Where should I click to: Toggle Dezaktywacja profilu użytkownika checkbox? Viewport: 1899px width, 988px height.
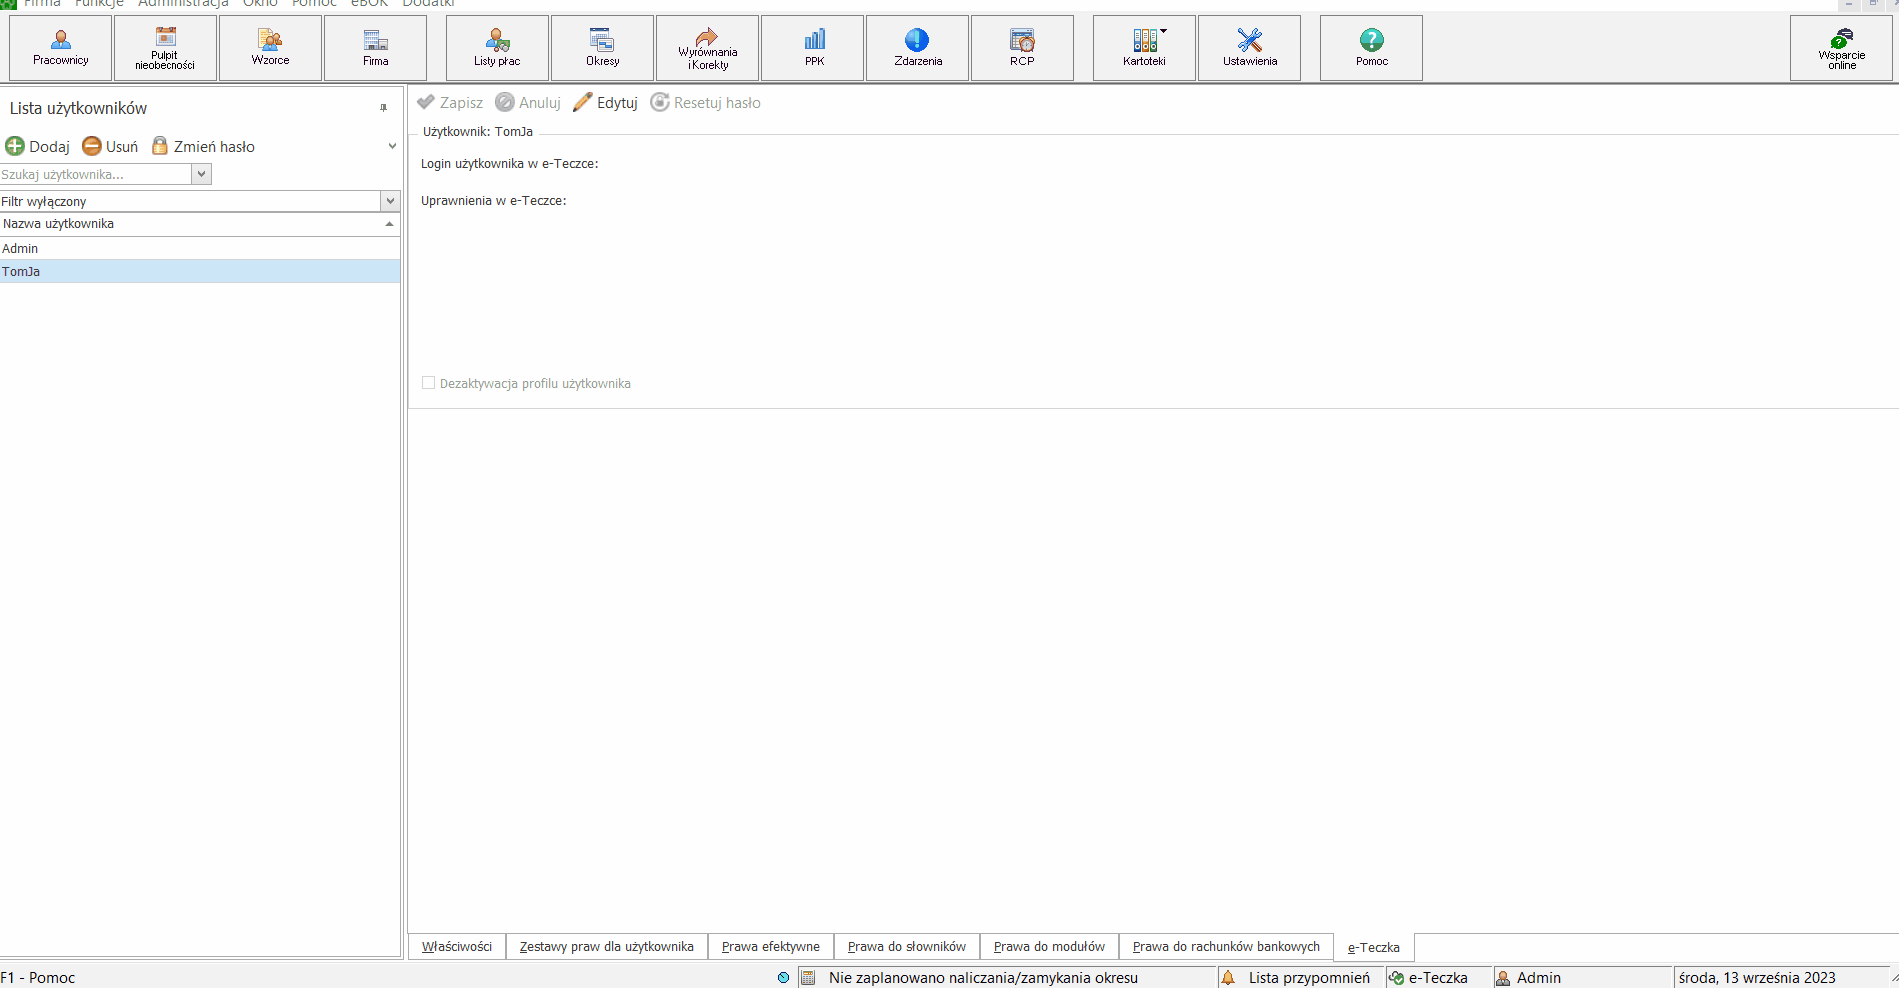click(x=428, y=383)
